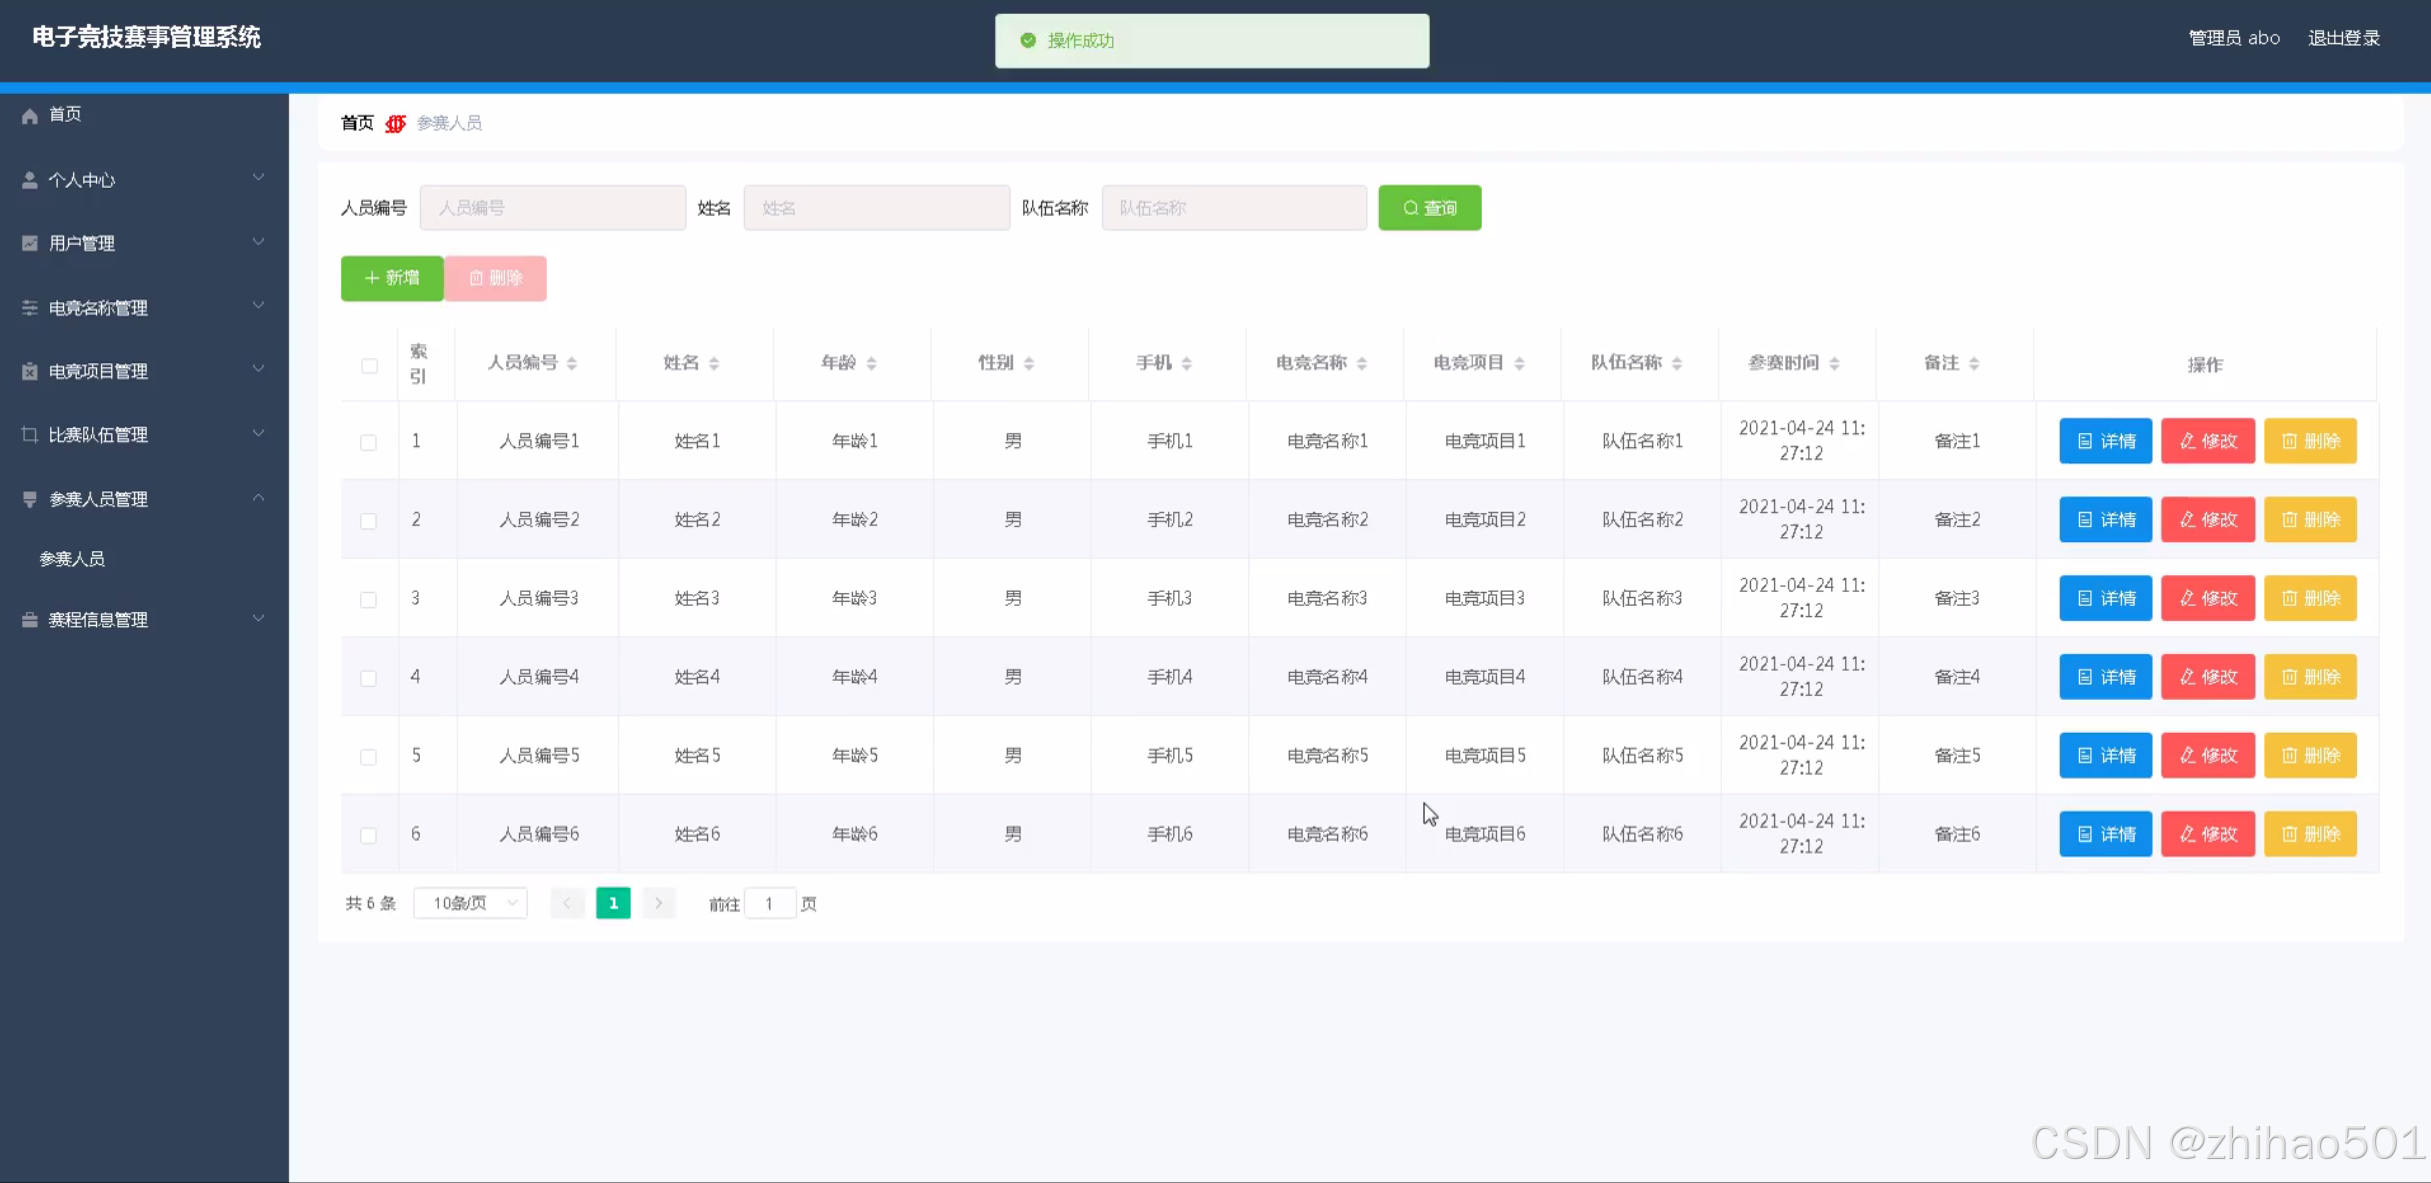Click the 个人中心 user icon
The height and width of the screenshot is (1183, 2431).
[x=30, y=180]
